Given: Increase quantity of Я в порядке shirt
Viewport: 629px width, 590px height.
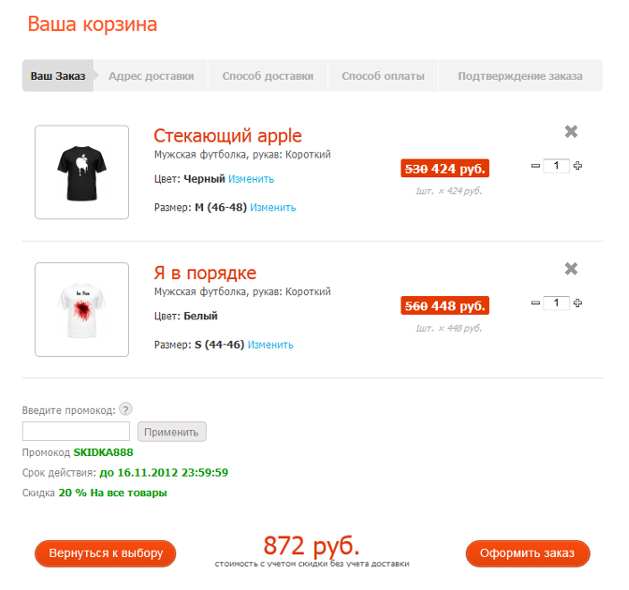Looking at the screenshot, I should [578, 302].
